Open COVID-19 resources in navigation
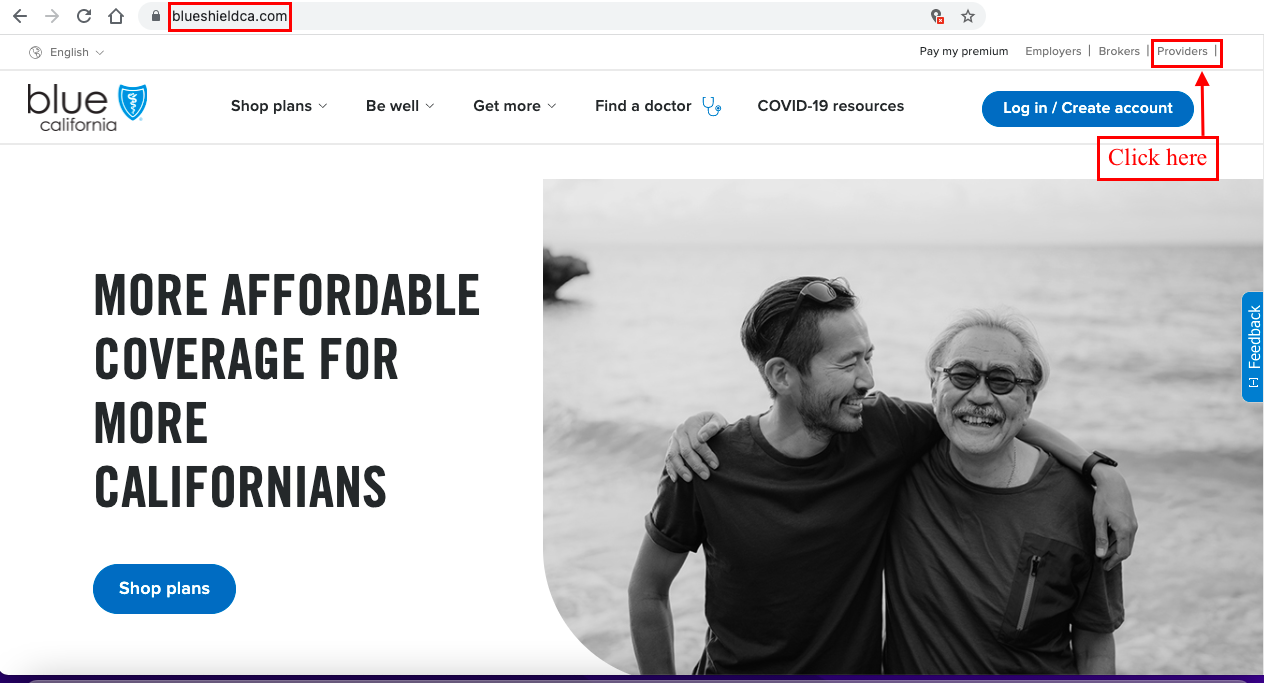This screenshot has height=683, width=1264. [831, 106]
